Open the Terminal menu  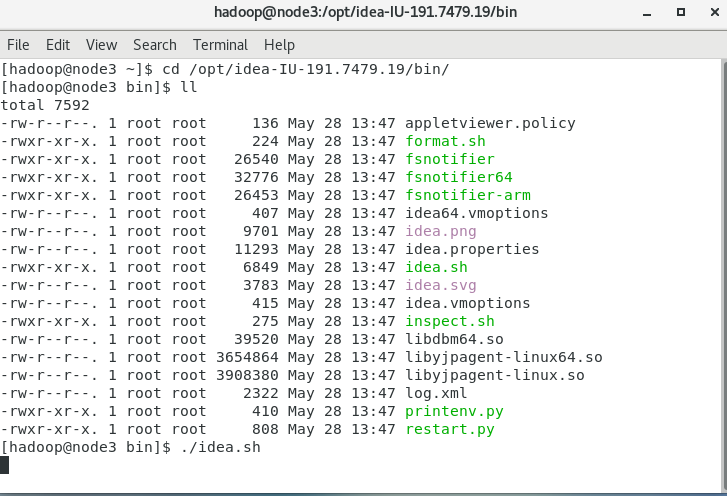pyautogui.click(x=220, y=45)
